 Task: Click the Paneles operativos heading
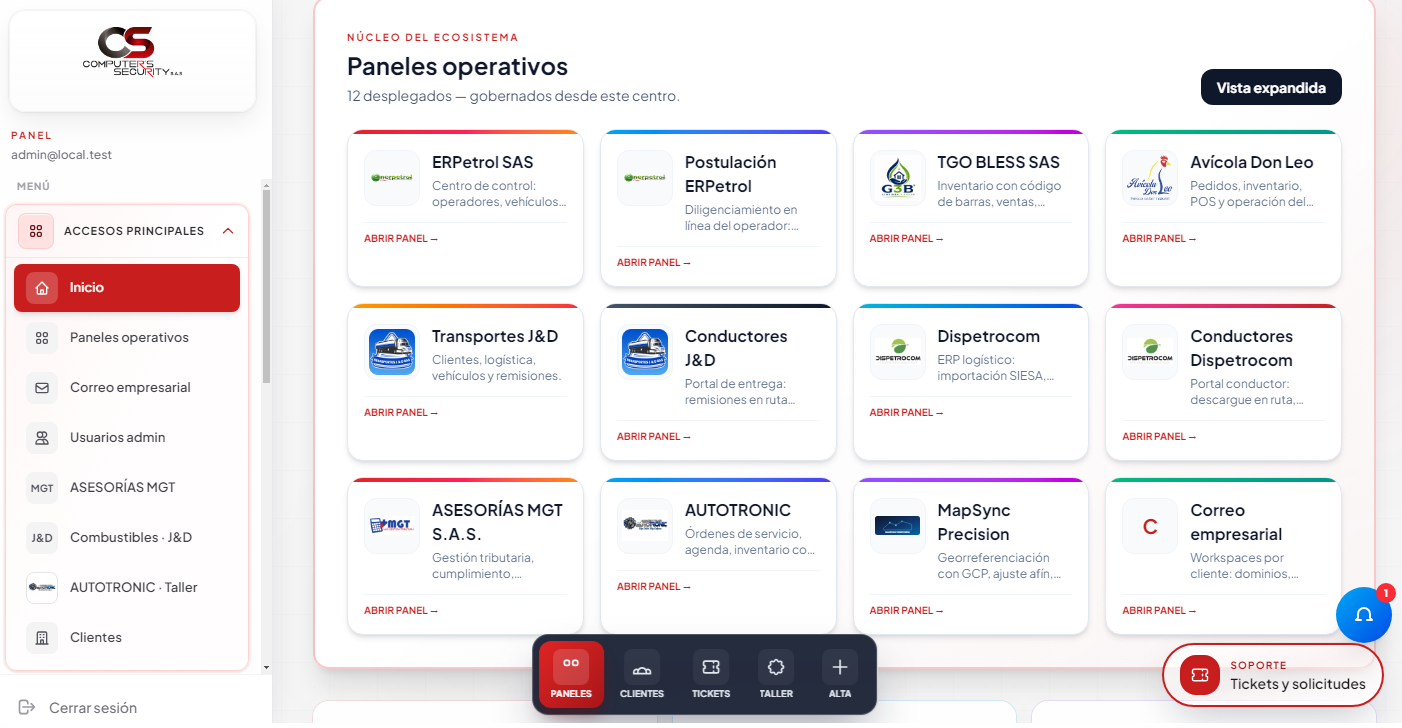(x=457, y=67)
